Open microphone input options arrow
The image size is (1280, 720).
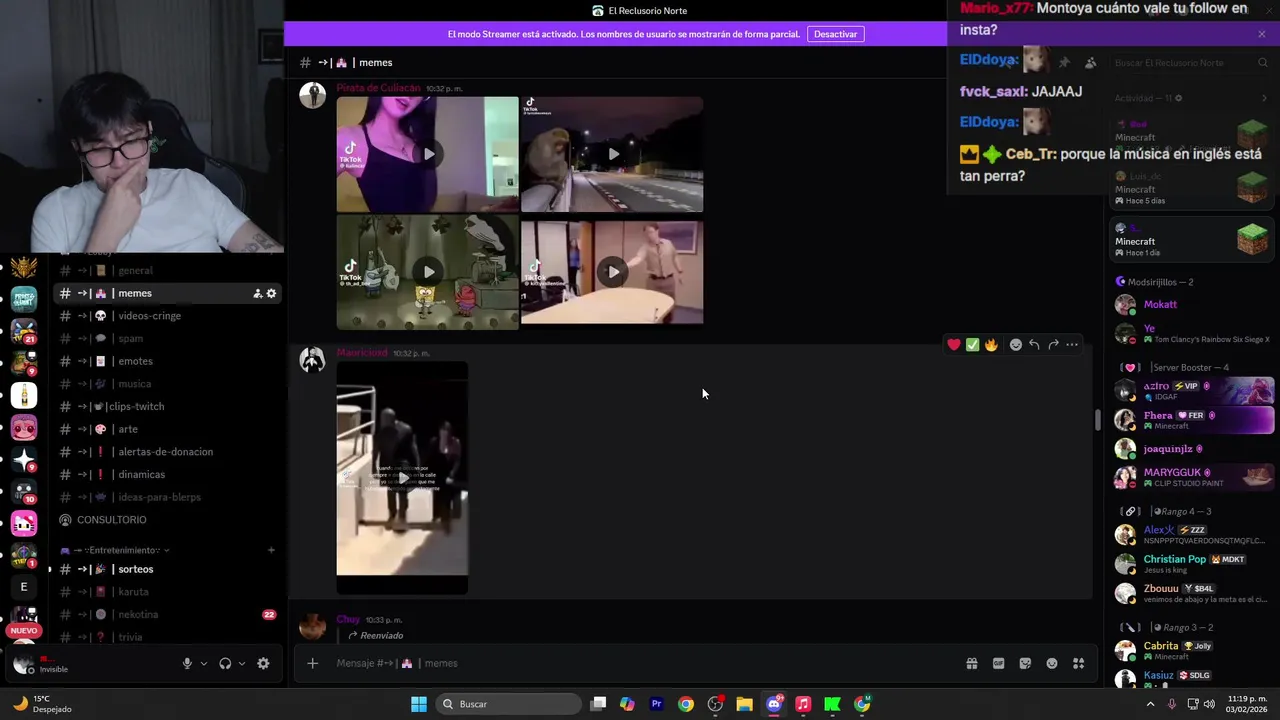click(204, 663)
